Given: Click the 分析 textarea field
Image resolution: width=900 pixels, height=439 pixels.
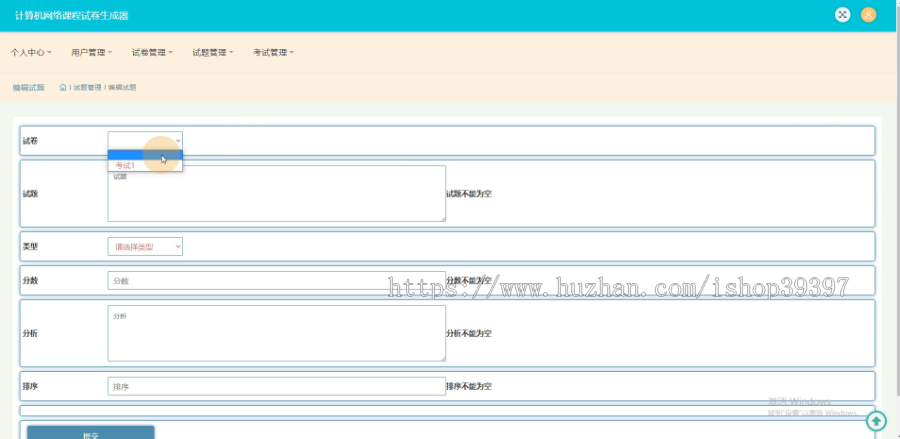Looking at the screenshot, I should 277,333.
